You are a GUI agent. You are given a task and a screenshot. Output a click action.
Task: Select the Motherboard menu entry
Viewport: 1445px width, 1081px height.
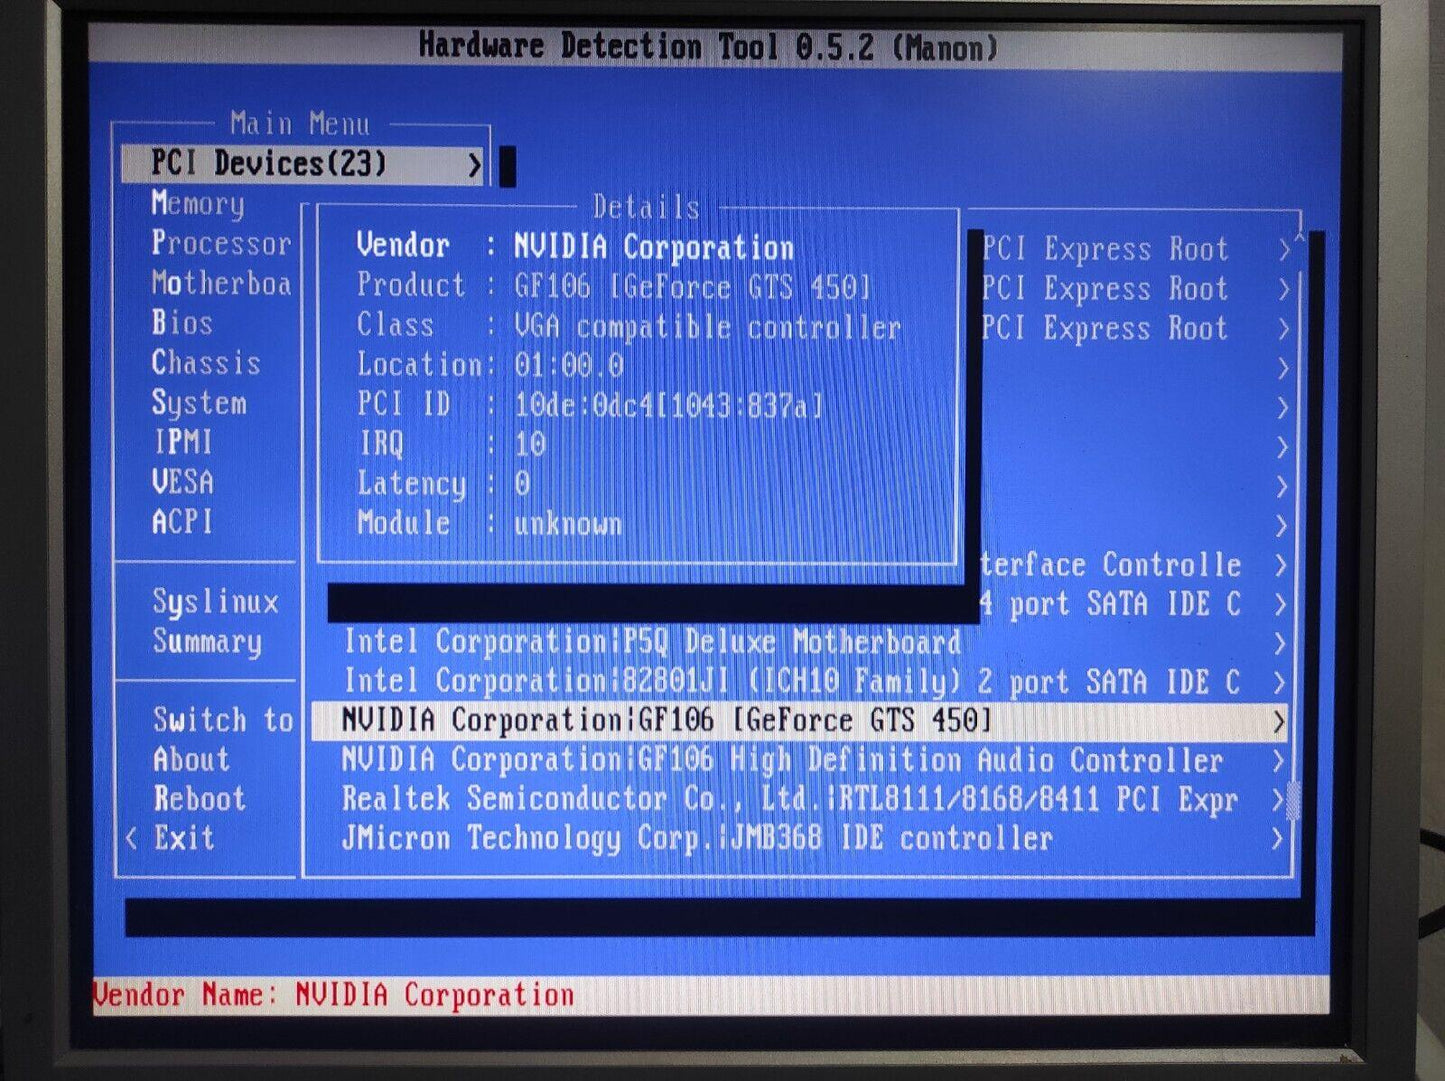pyautogui.click(x=221, y=284)
